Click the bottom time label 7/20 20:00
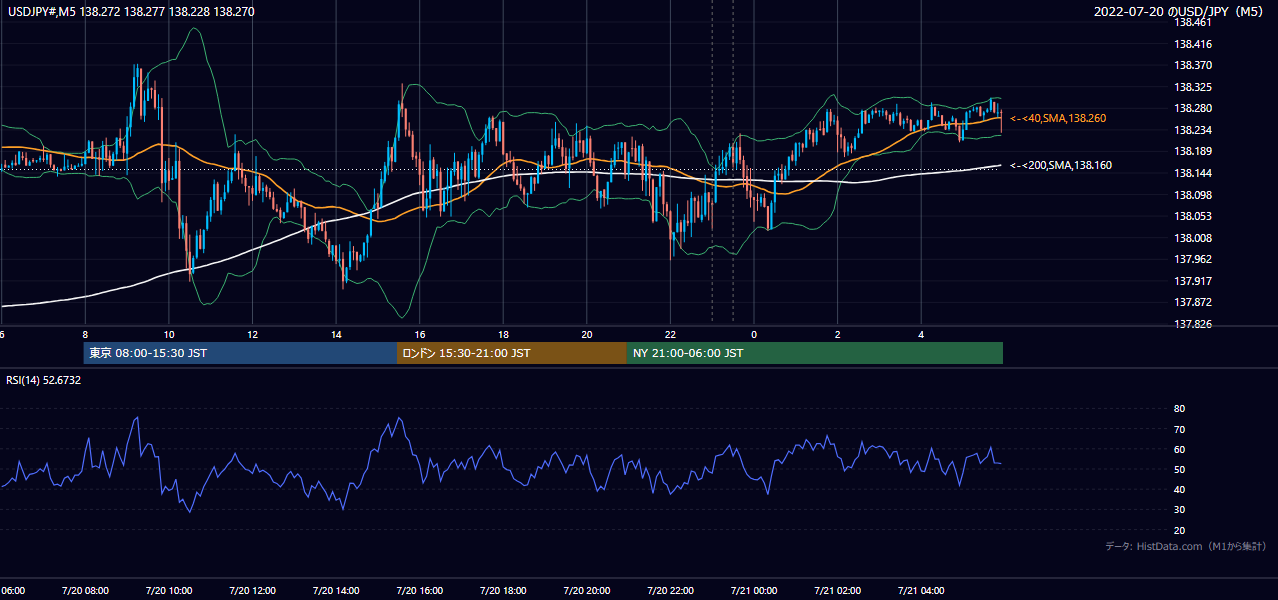Viewport: 1278px width, 600px height. tap(586, 591)
